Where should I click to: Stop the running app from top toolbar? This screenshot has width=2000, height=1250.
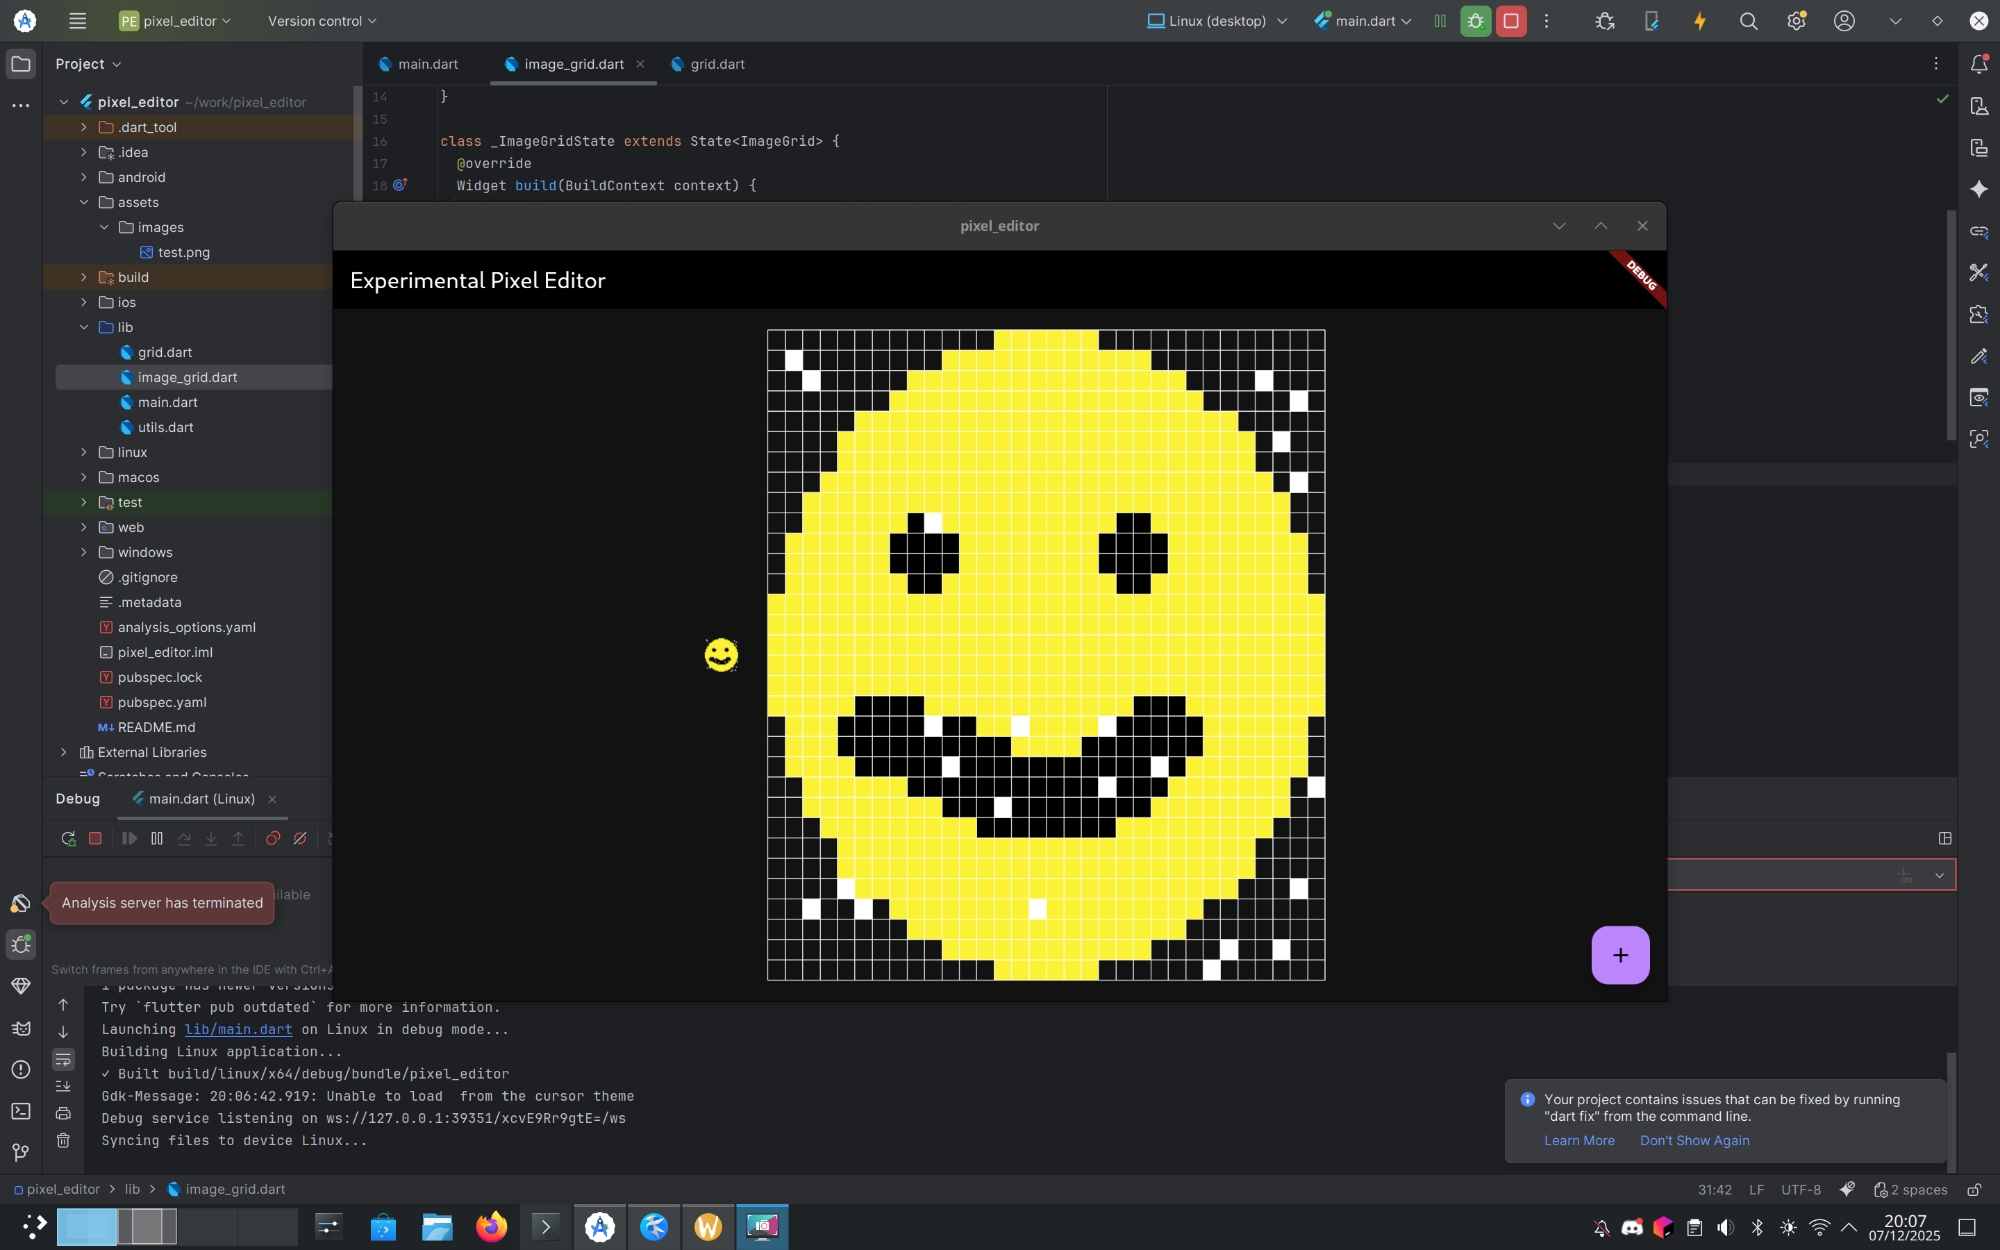click(1511, 21)
